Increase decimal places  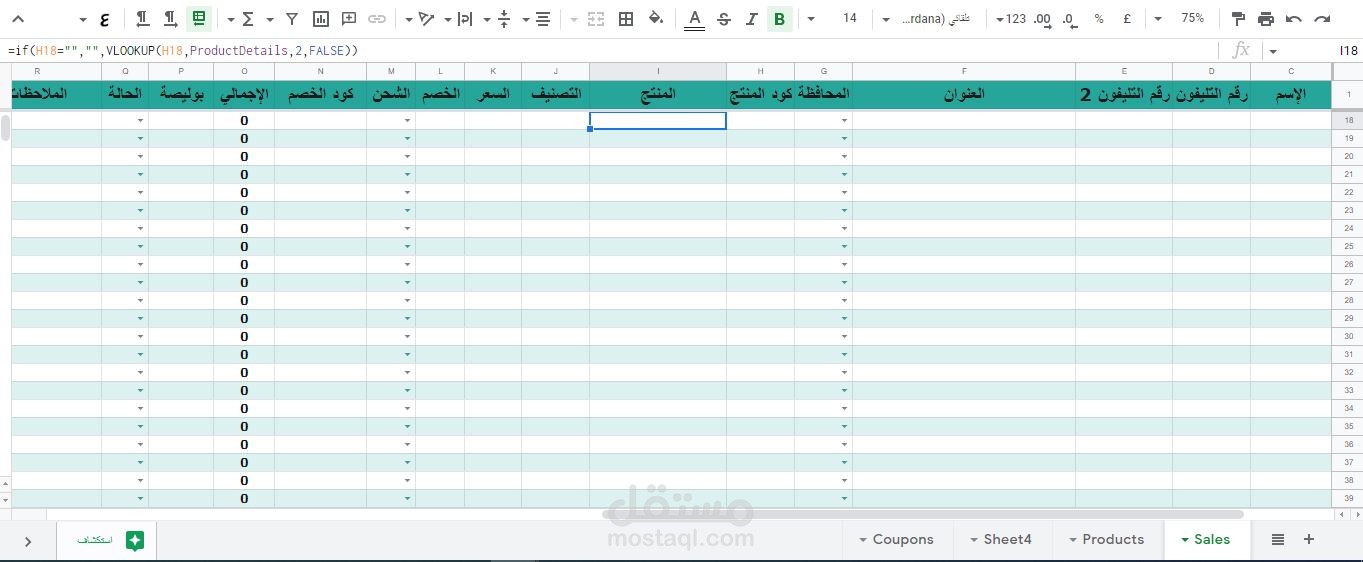pyautogui.click(x=1042, y=19)
